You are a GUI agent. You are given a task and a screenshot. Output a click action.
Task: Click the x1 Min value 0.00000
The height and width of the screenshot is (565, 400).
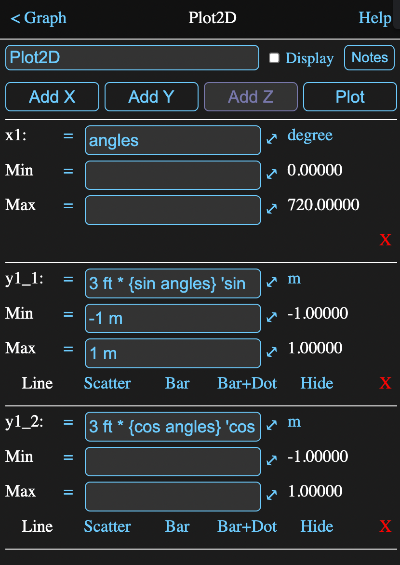pyautogui.click(x=315, y=170)
